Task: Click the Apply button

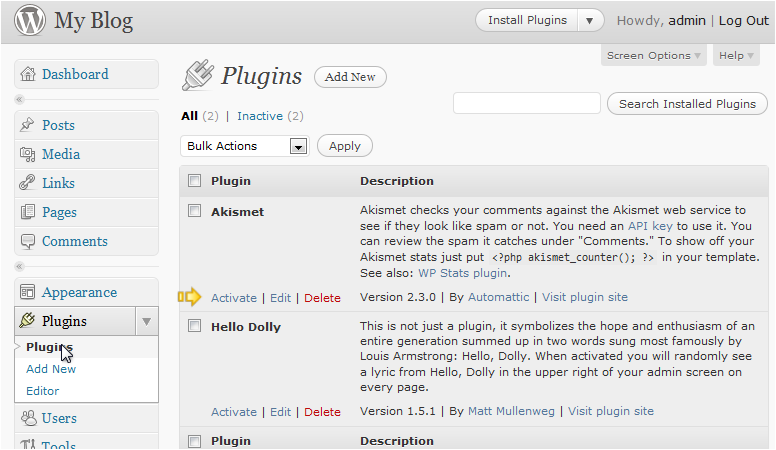Action: point(345,146)
